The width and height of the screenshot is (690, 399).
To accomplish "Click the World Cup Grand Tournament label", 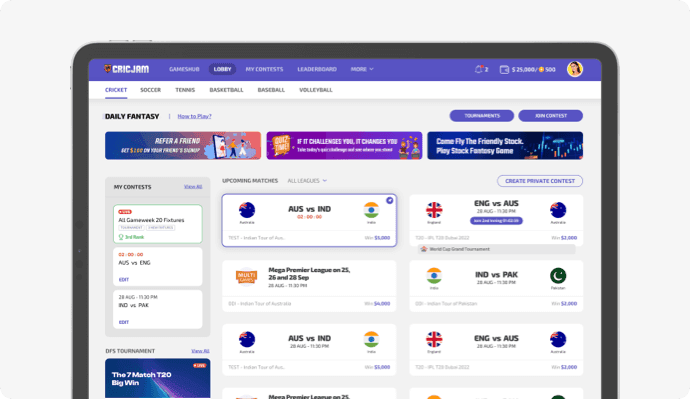I will click(459, 249).
